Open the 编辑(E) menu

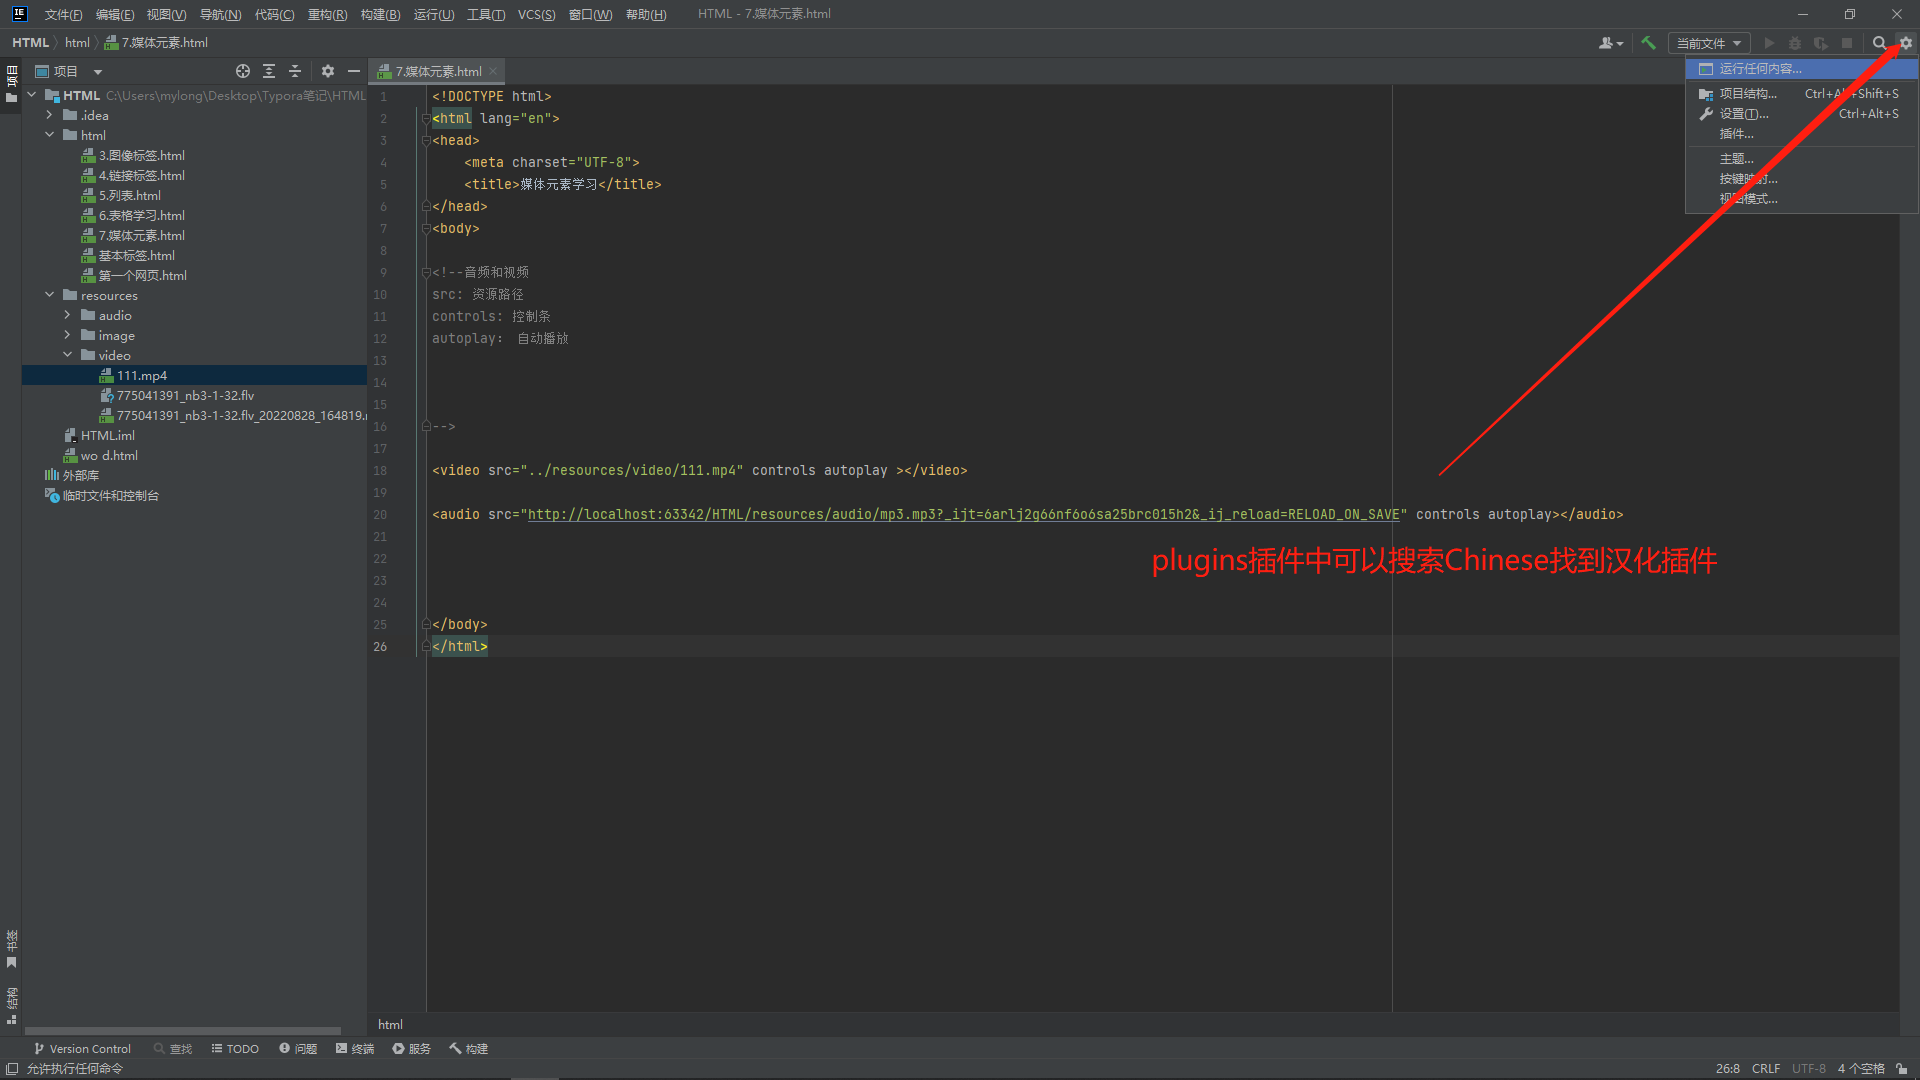(115, 14)
